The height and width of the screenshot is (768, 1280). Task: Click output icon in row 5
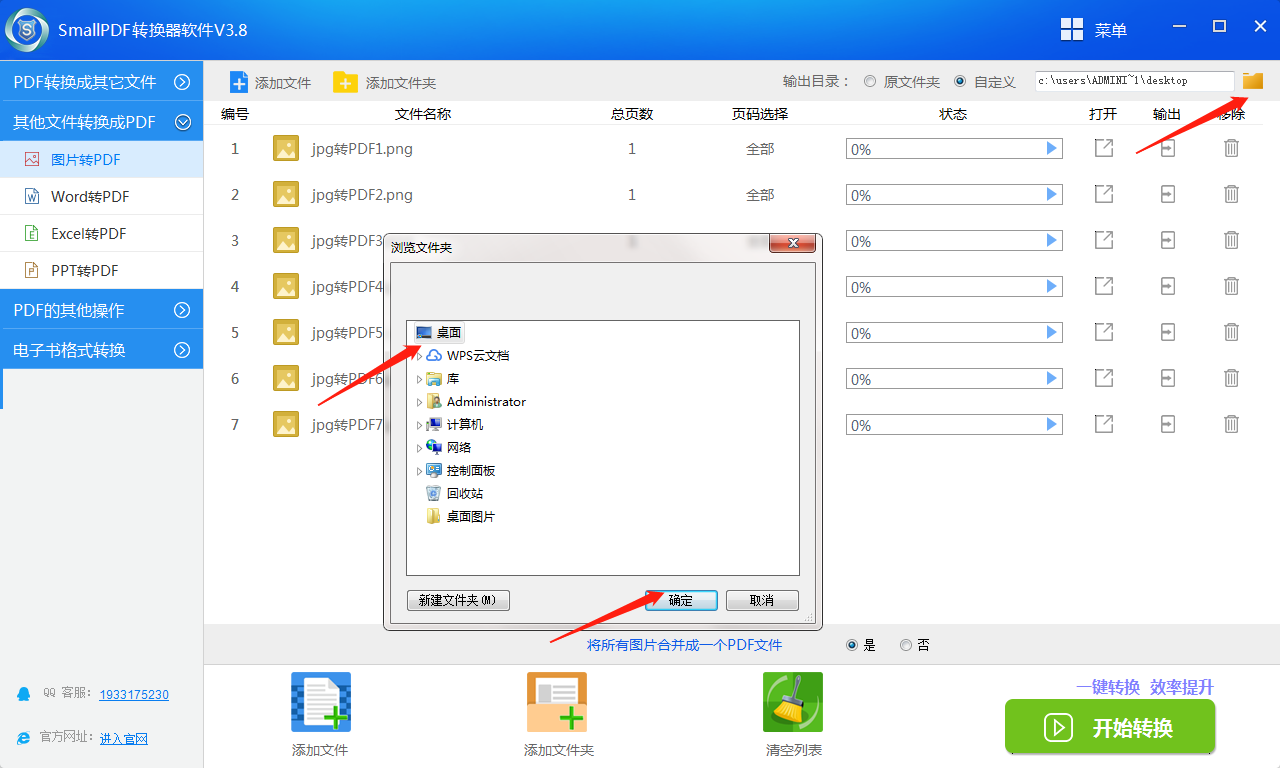(x=1168, y=332)
